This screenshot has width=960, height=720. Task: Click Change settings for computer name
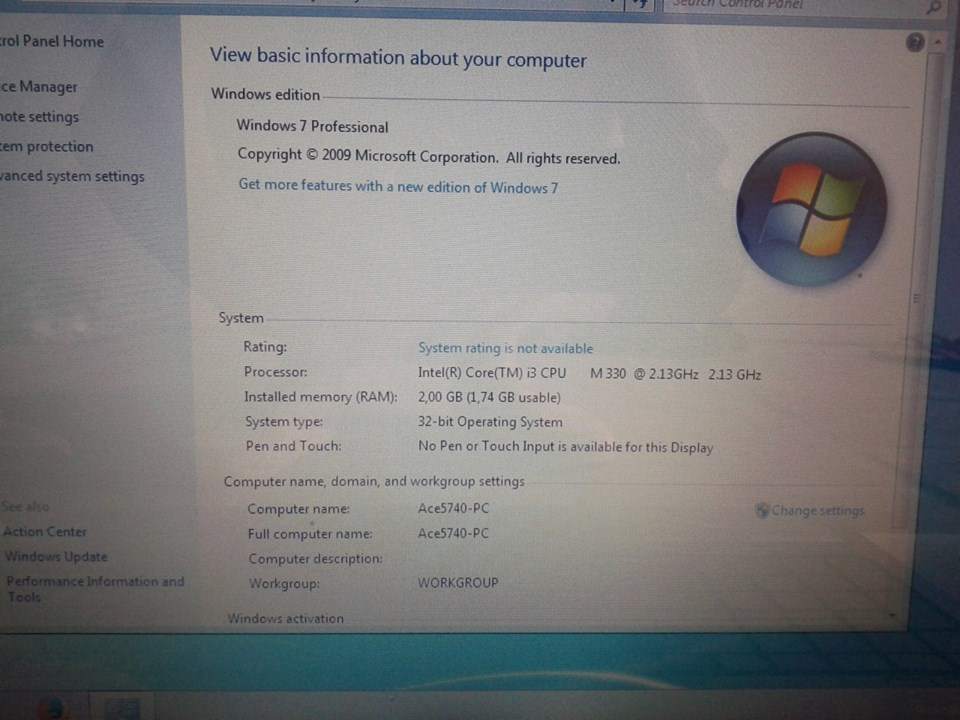[x=817, y=510]
